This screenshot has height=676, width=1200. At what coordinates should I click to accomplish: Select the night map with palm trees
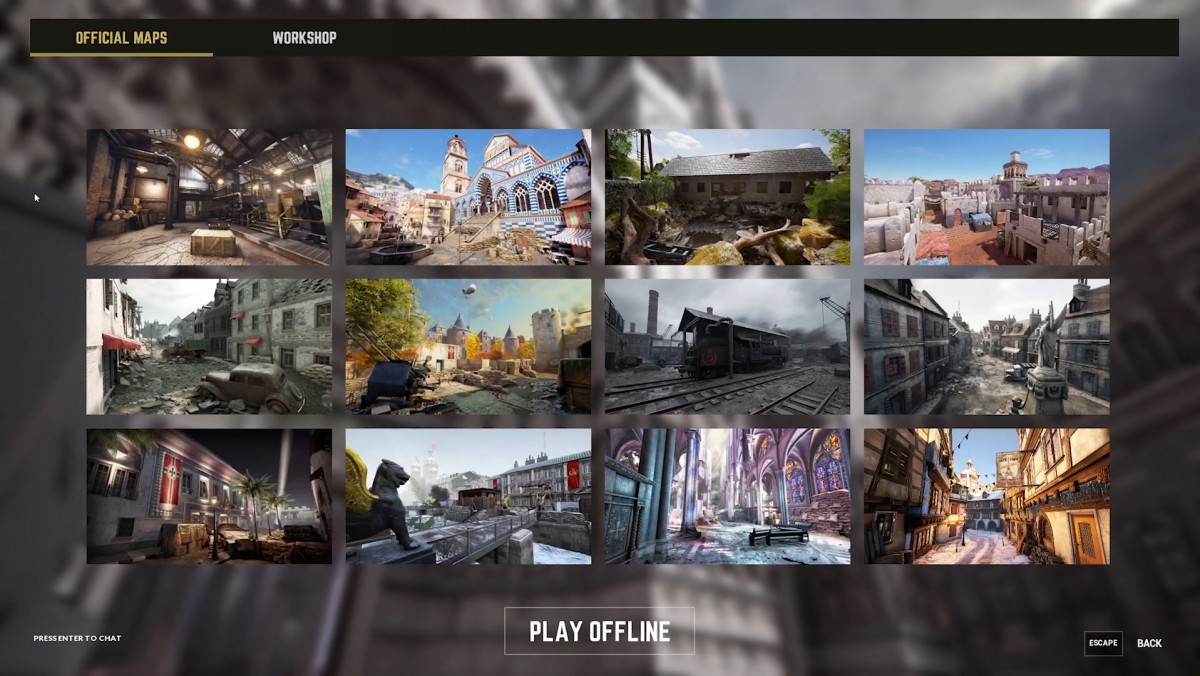(209, 496)
